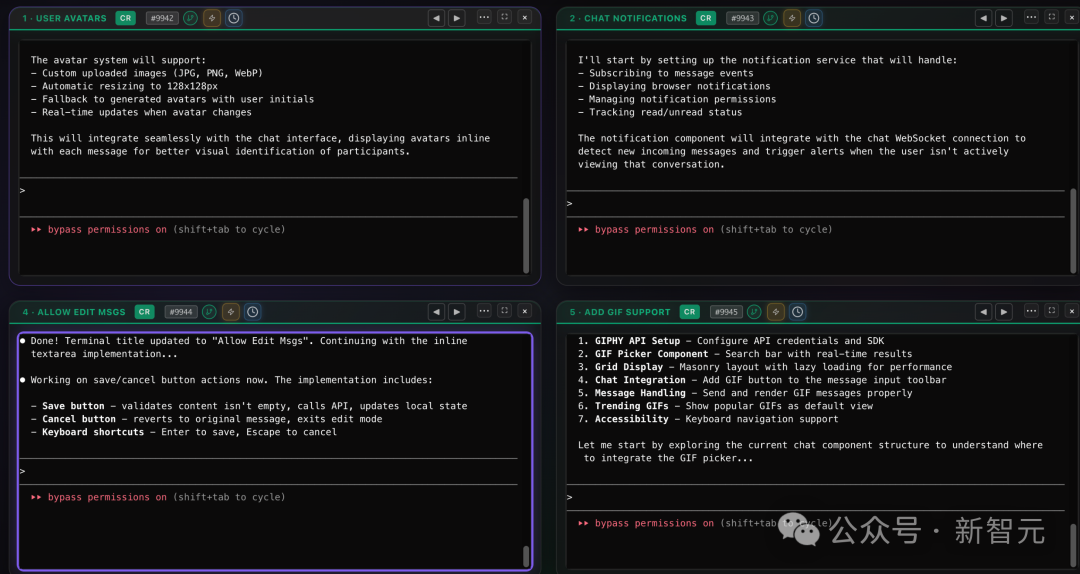Go to next pane from User Avatars header

click(x=457, y=18)
